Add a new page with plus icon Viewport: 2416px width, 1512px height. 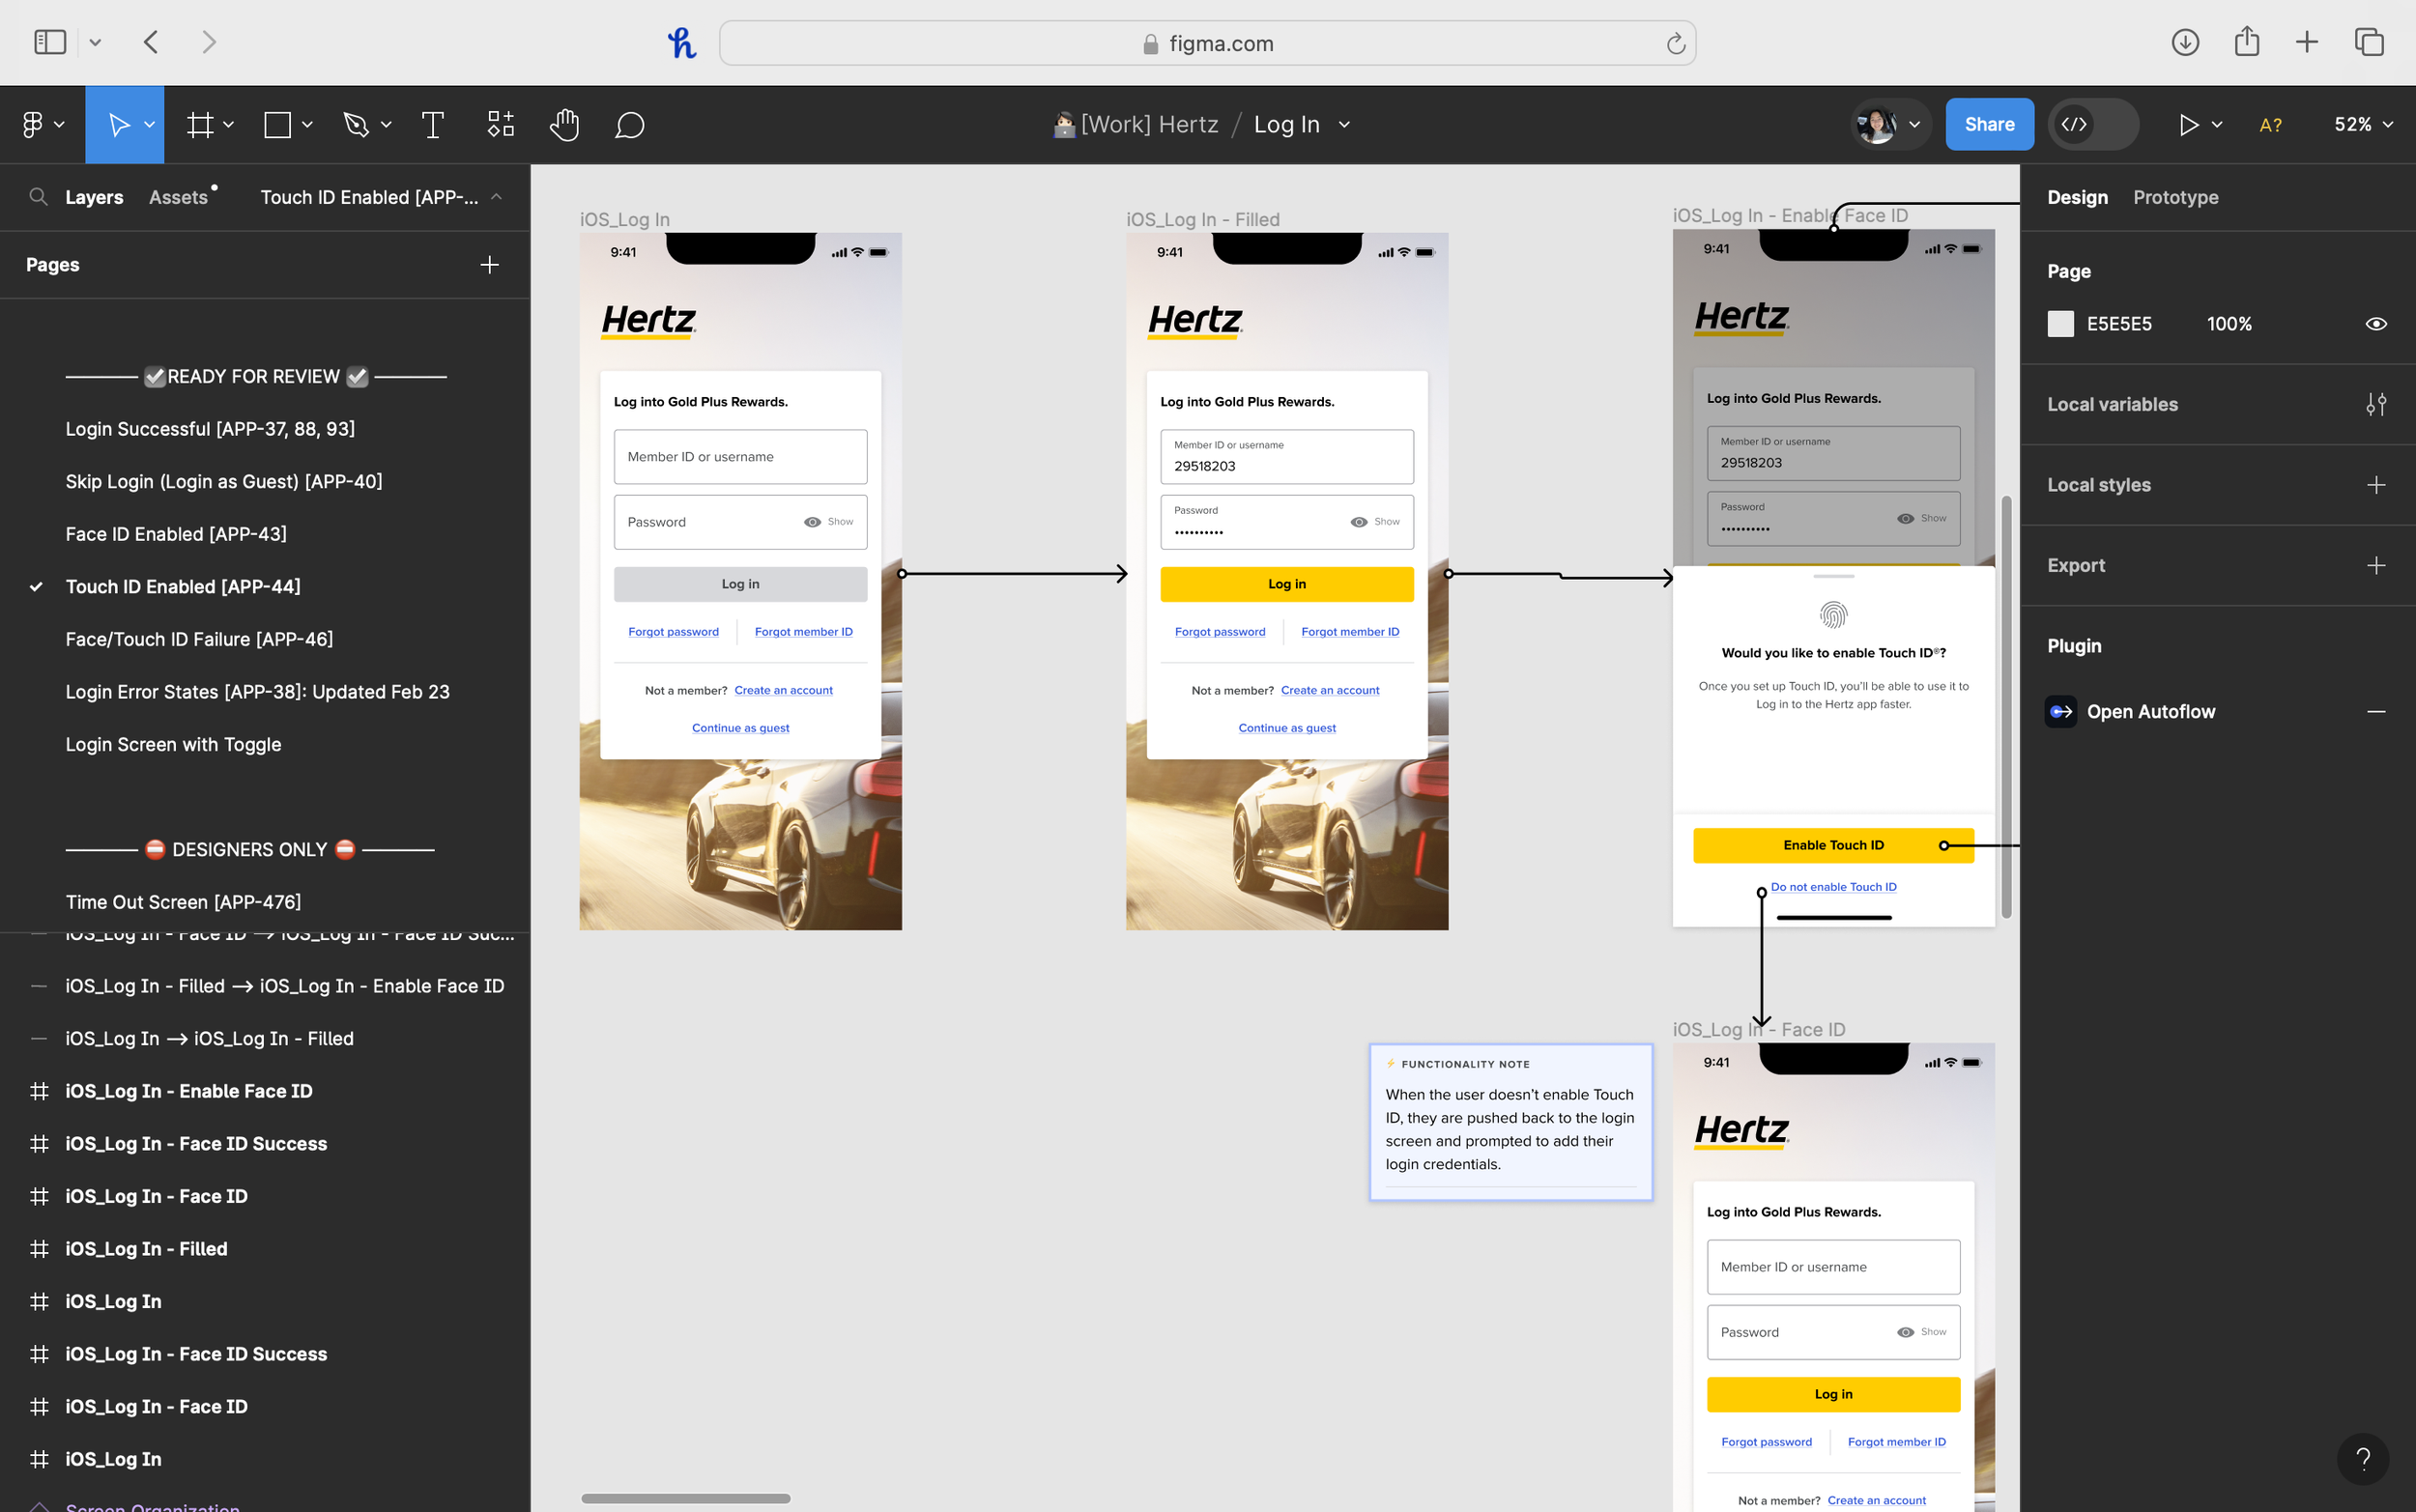pyautogui.click(x=489, y=265)
